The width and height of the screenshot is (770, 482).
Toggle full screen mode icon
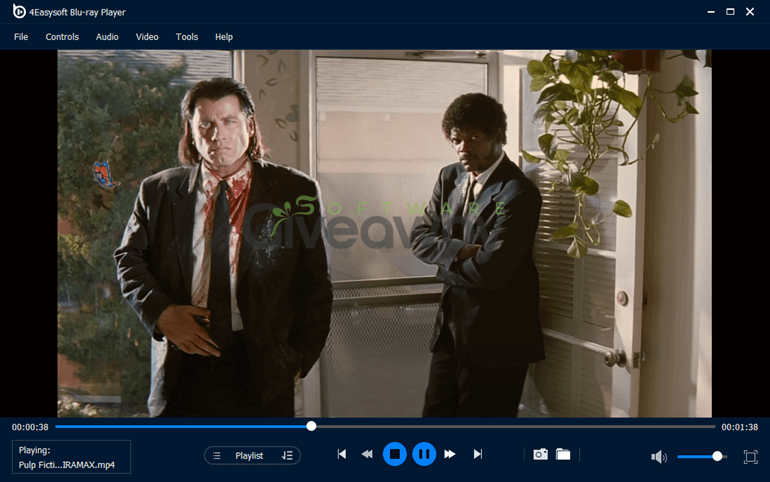click(x=750, y=457)
